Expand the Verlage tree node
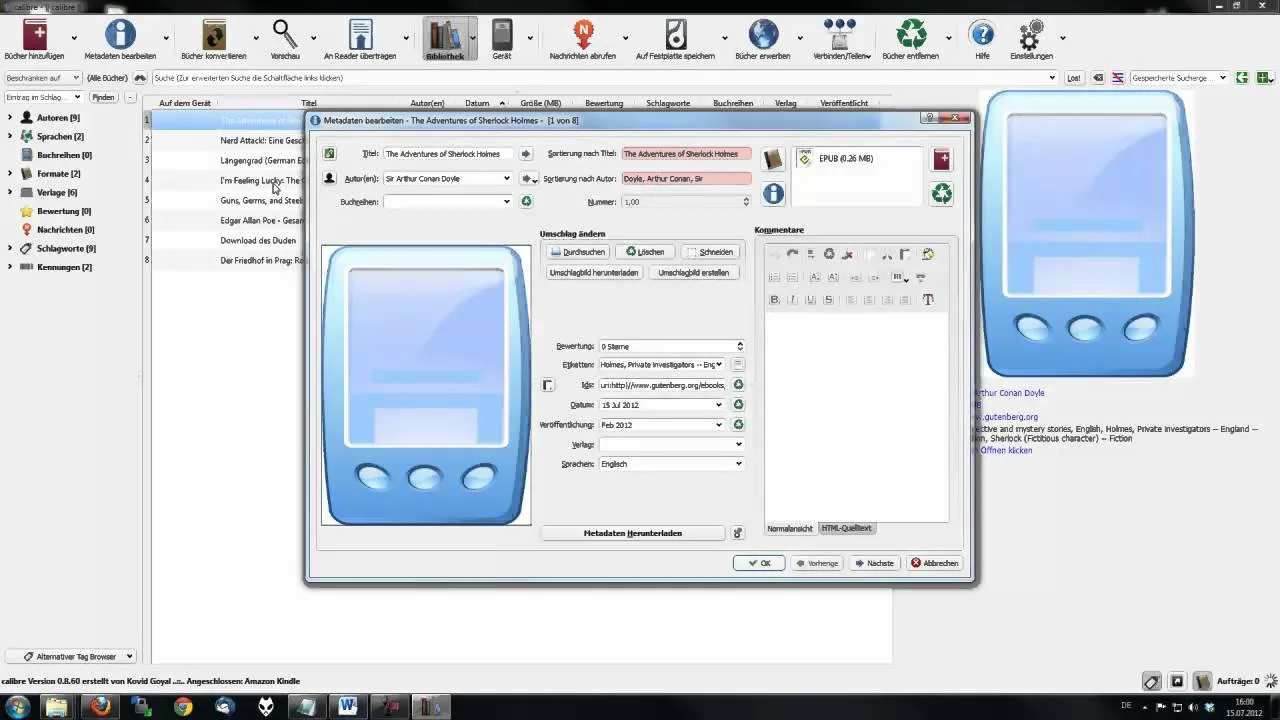Image resolution: width=1280 pixels, height=720 pixels. 10,192
